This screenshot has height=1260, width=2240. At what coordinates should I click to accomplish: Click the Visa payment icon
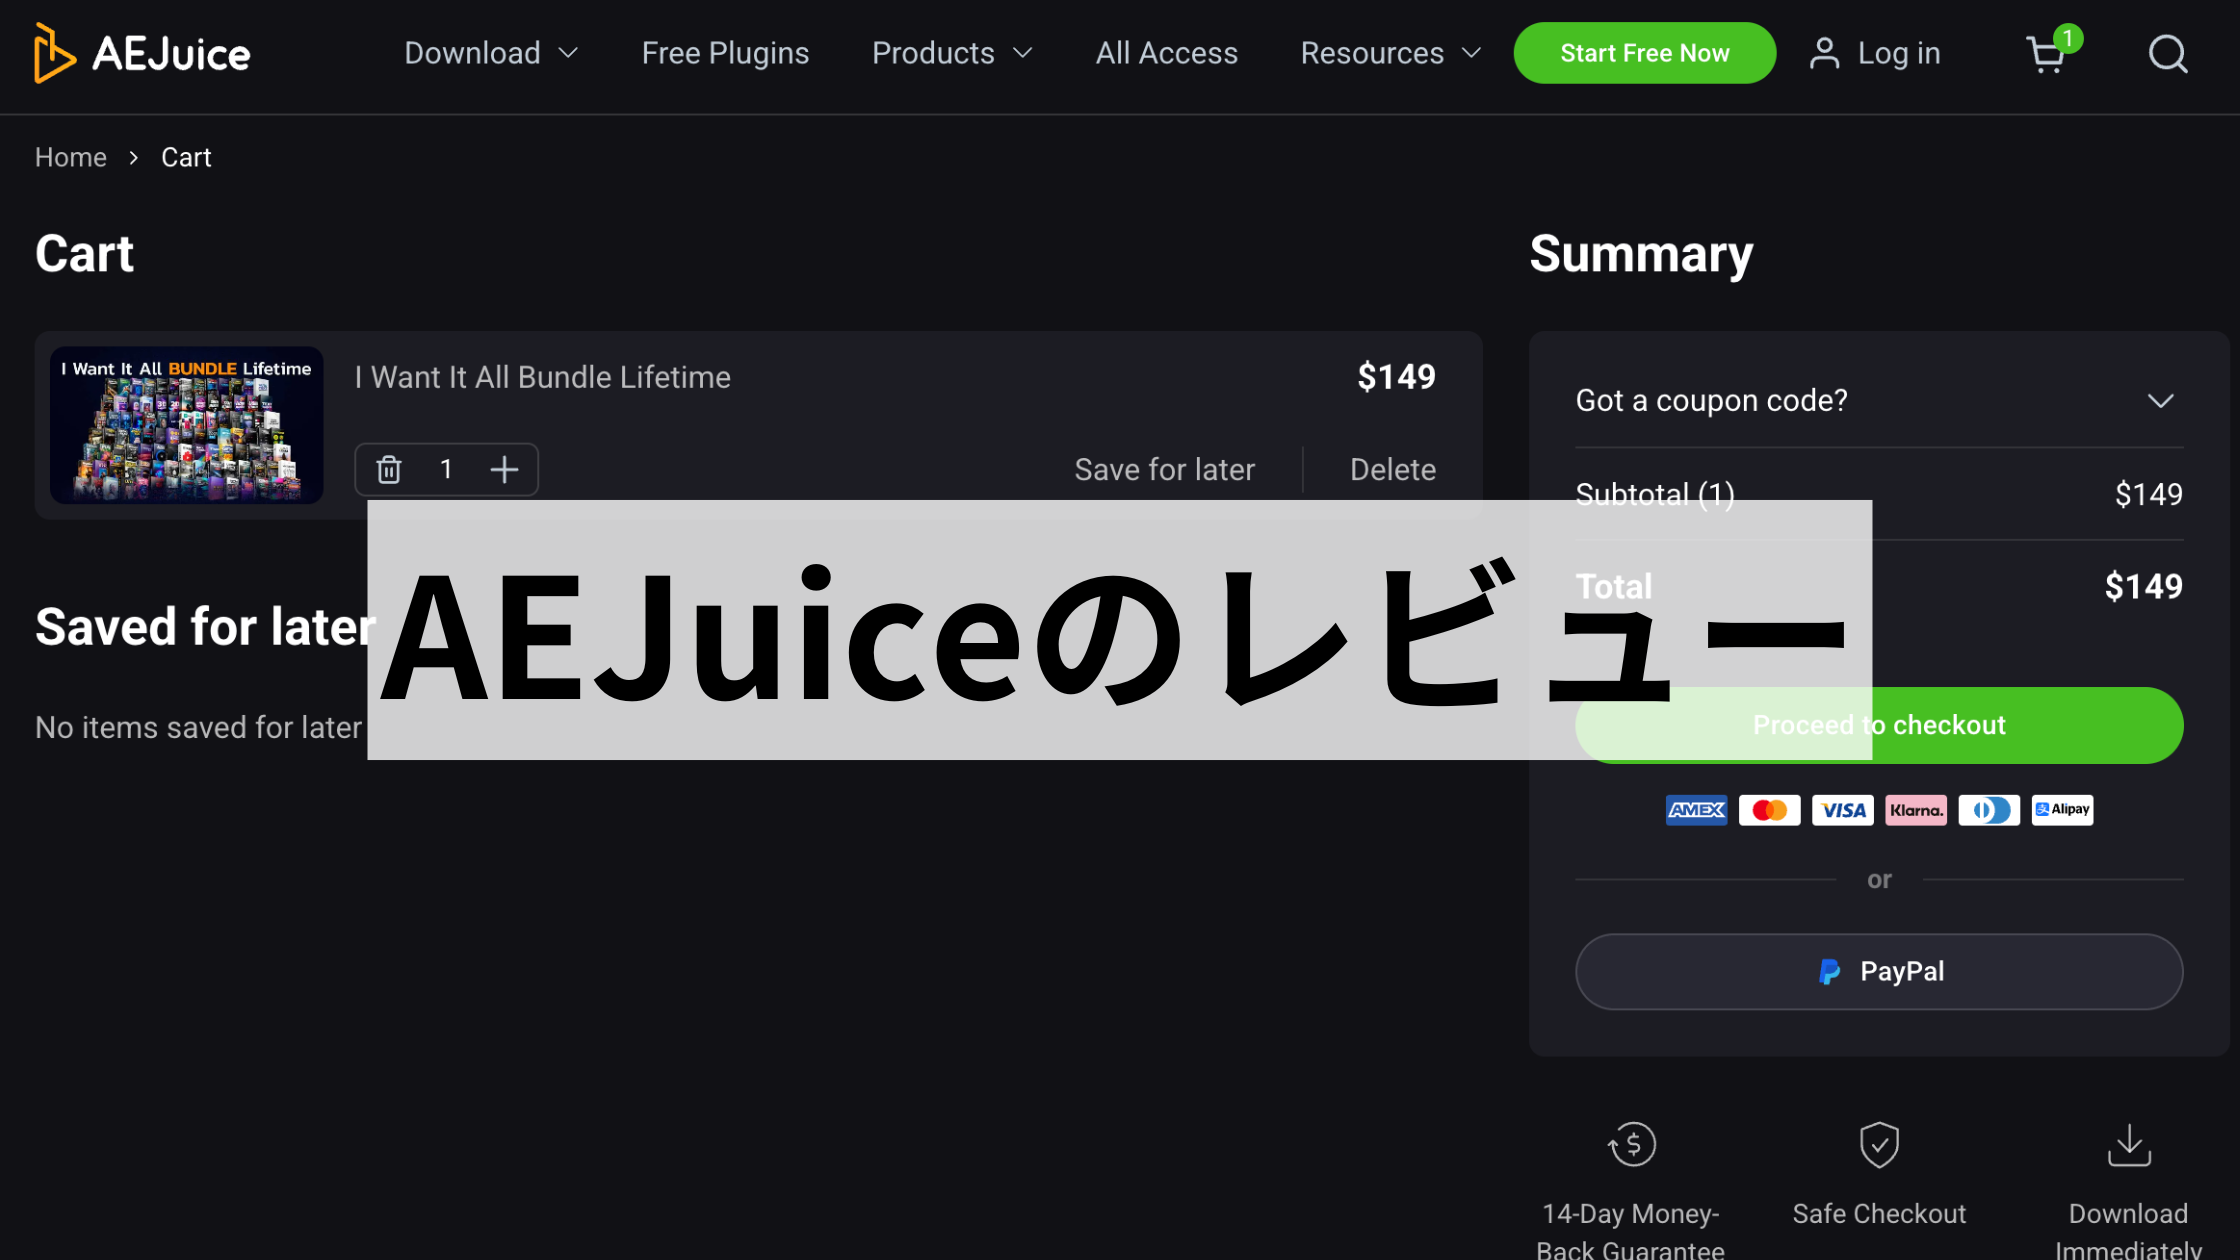click(x=1842, y=810)
